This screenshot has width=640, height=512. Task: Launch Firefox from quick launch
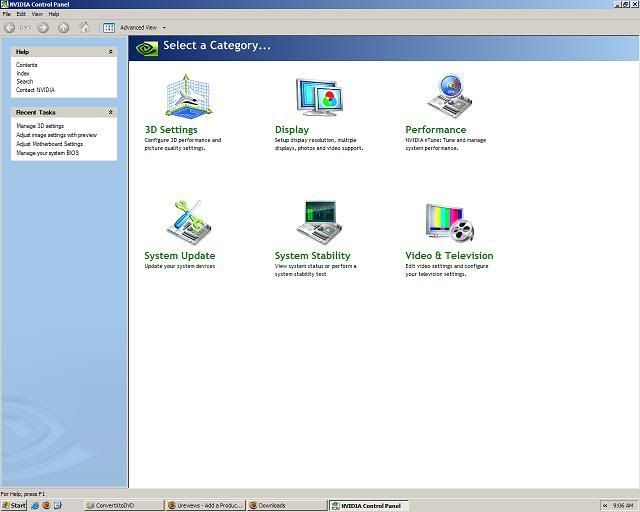click(x=46, y=505)
